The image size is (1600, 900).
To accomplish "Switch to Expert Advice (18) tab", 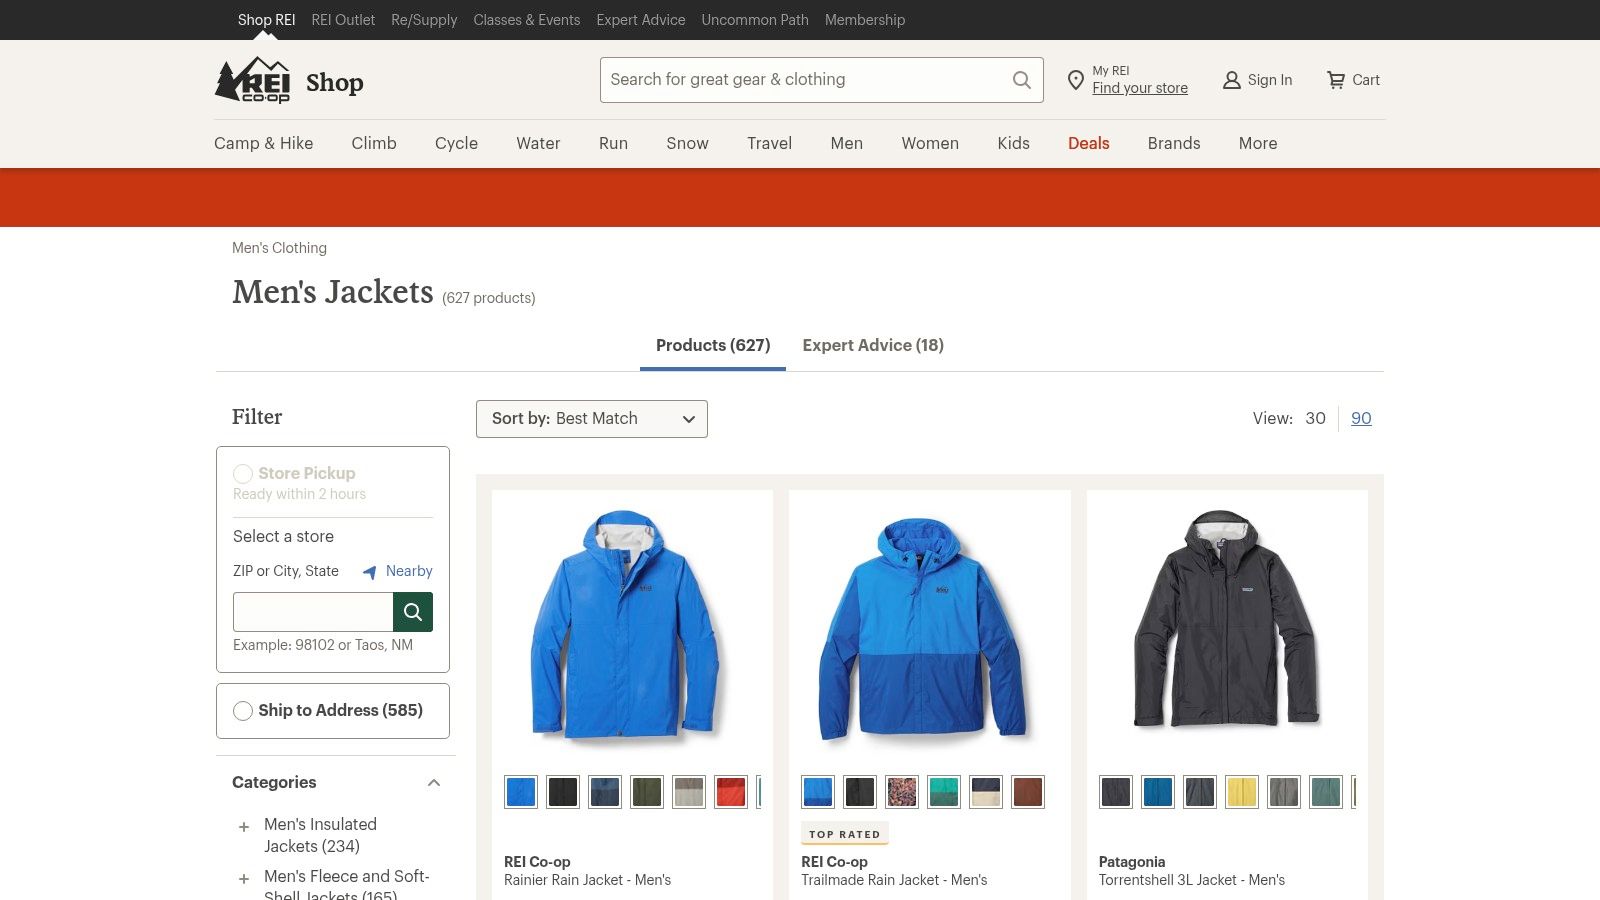I will (873, 346).
